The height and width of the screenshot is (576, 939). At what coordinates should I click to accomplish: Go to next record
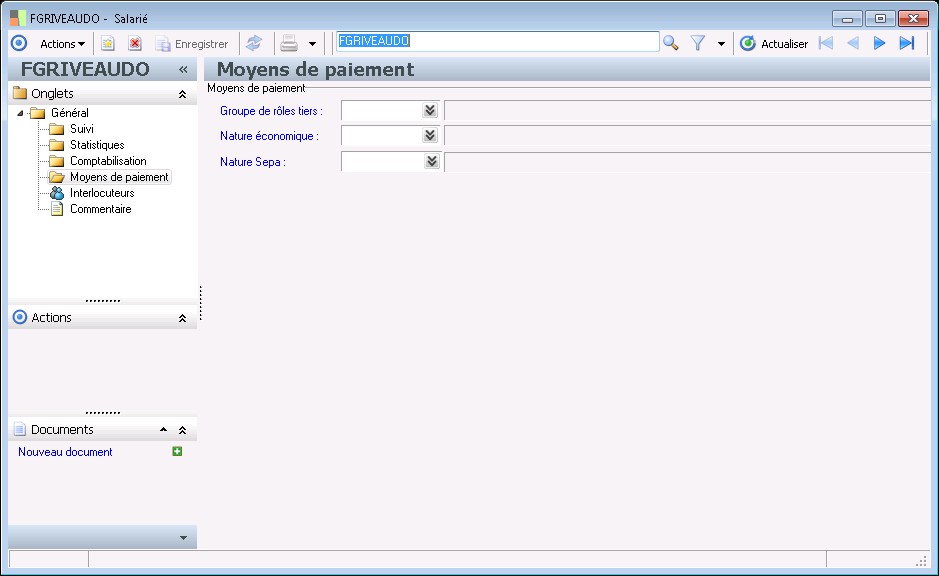(879, 43)
